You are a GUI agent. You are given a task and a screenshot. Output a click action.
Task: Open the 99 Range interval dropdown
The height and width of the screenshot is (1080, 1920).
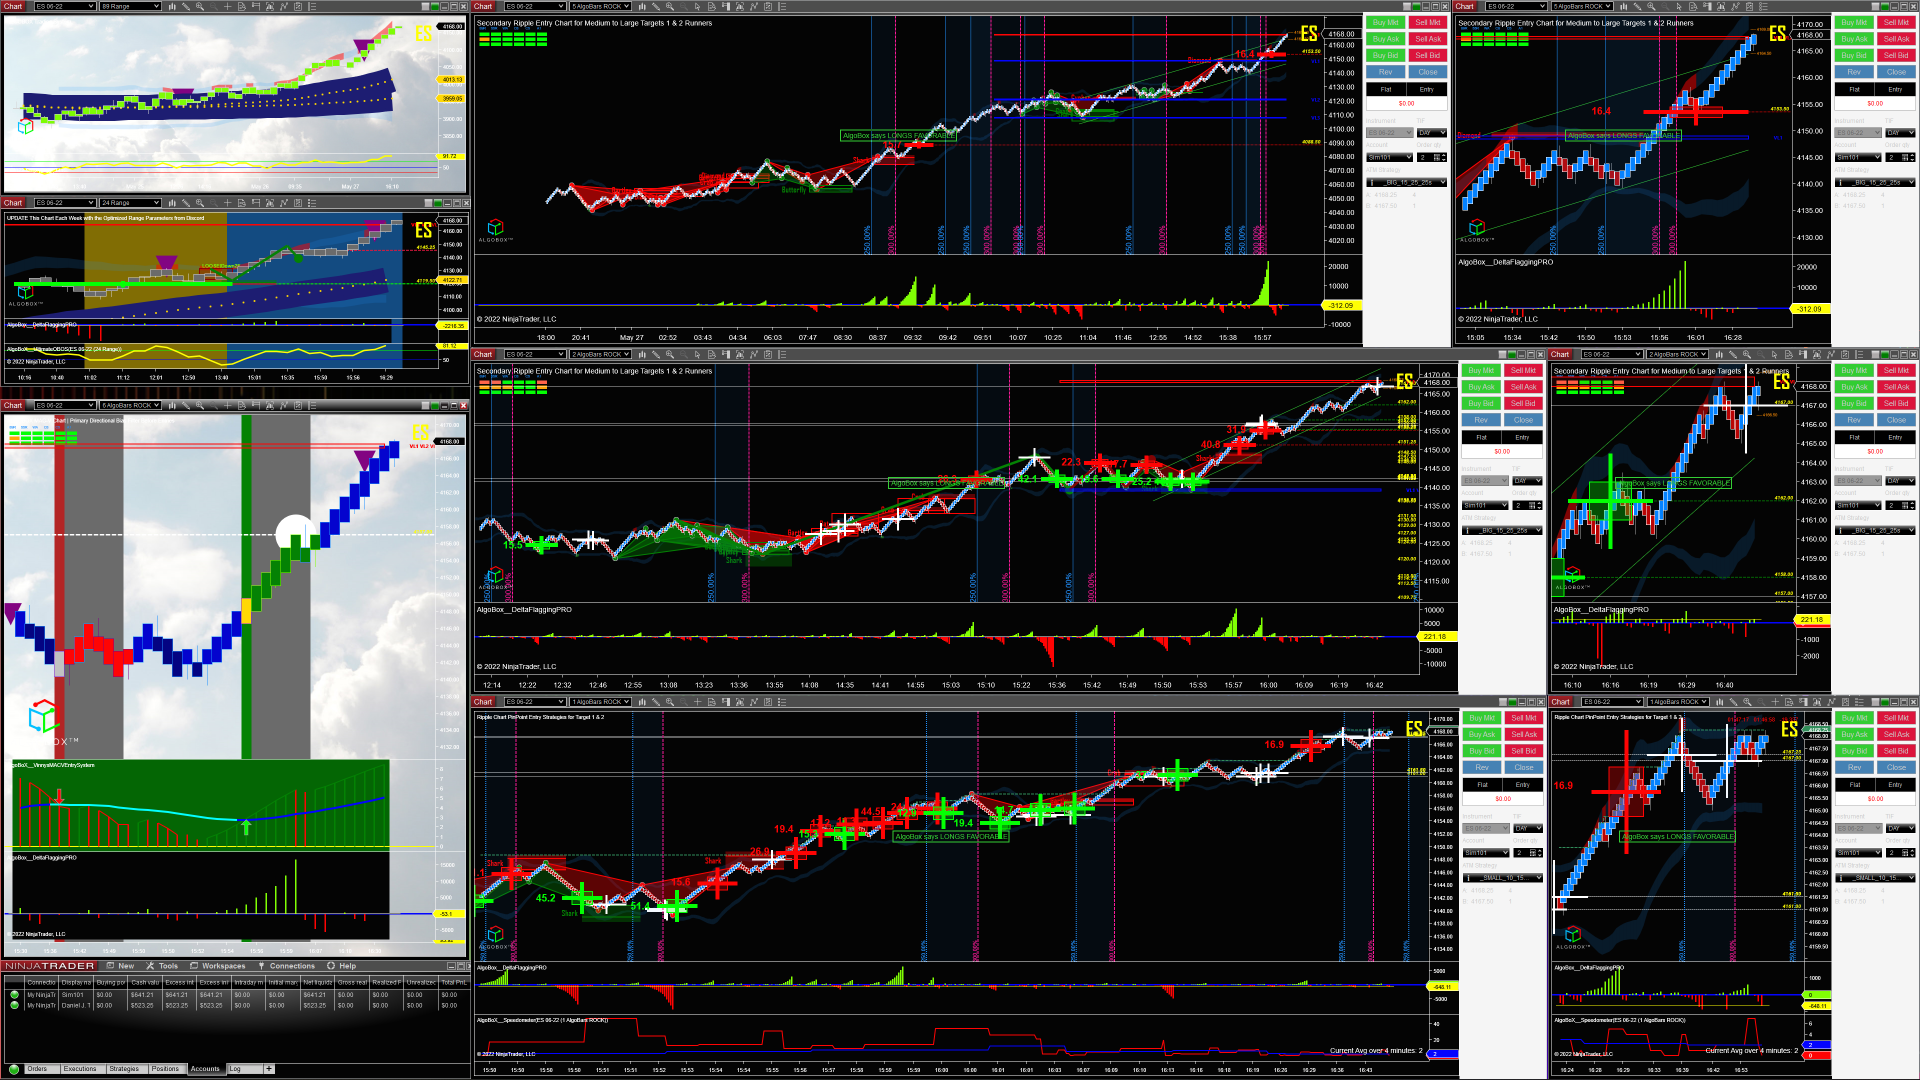tap(129, 6)
